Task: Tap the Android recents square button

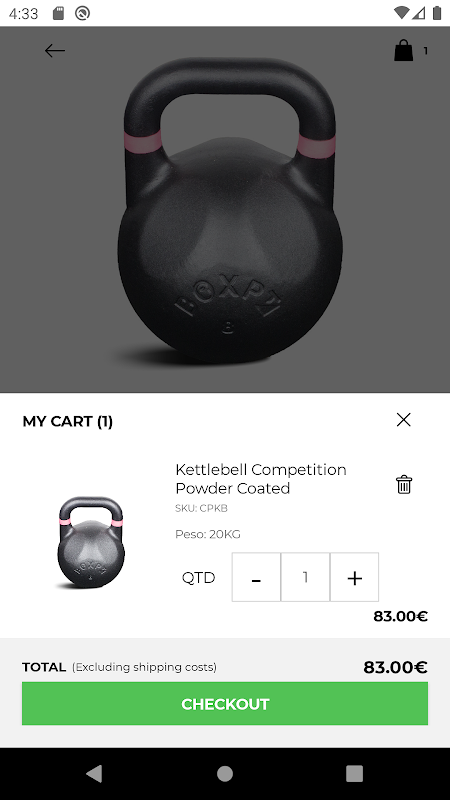Action: (355, 773)
